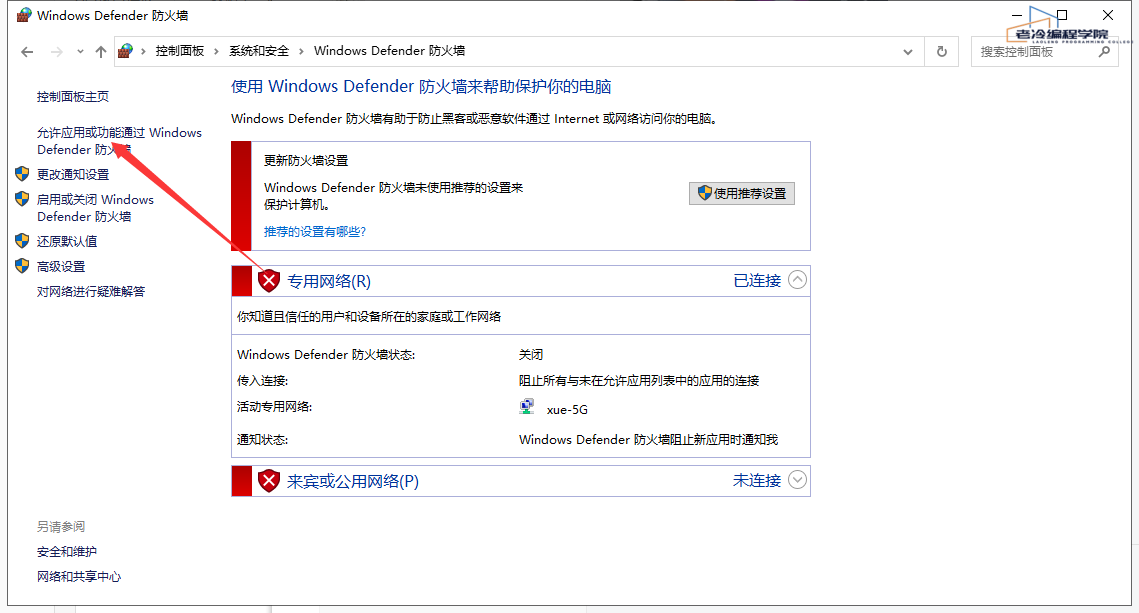The width and height of the screenshot is (1139, 613).
Task: Open 启用或关闭 Windows Defender 防火墙 link
Action: 95,208
